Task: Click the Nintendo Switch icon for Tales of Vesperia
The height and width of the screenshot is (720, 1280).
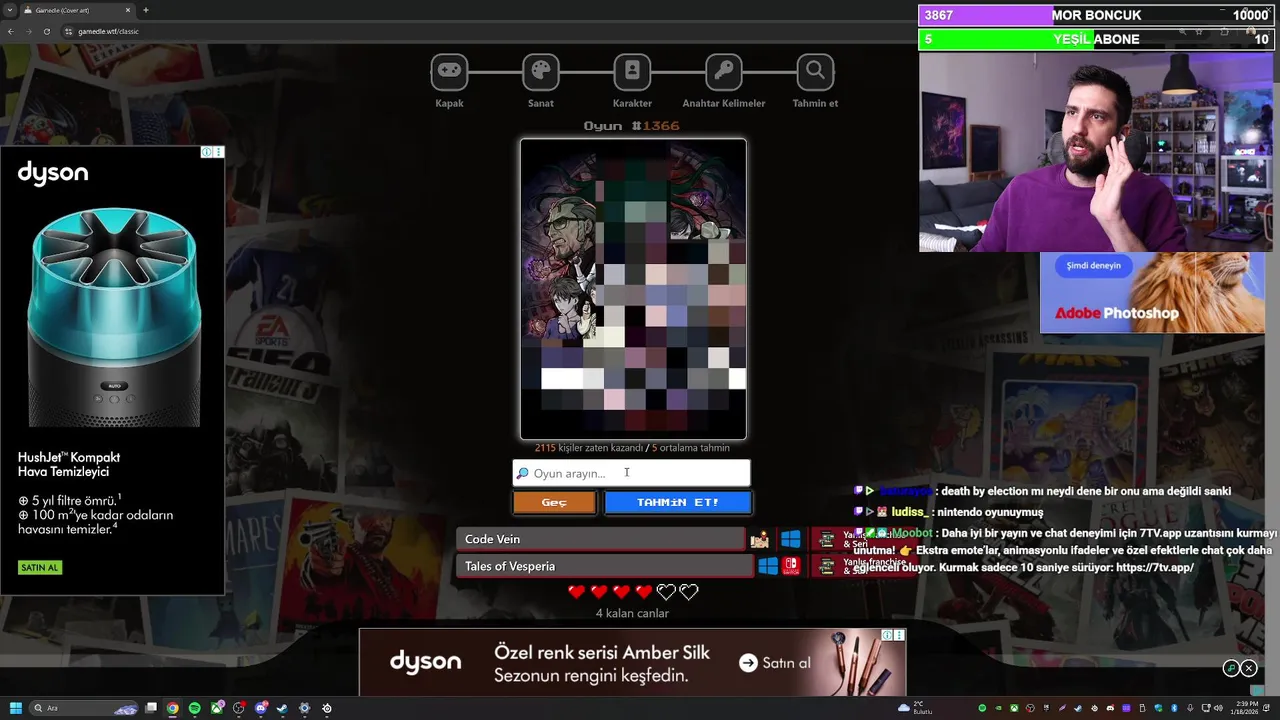Action: (x=791, y=566)
